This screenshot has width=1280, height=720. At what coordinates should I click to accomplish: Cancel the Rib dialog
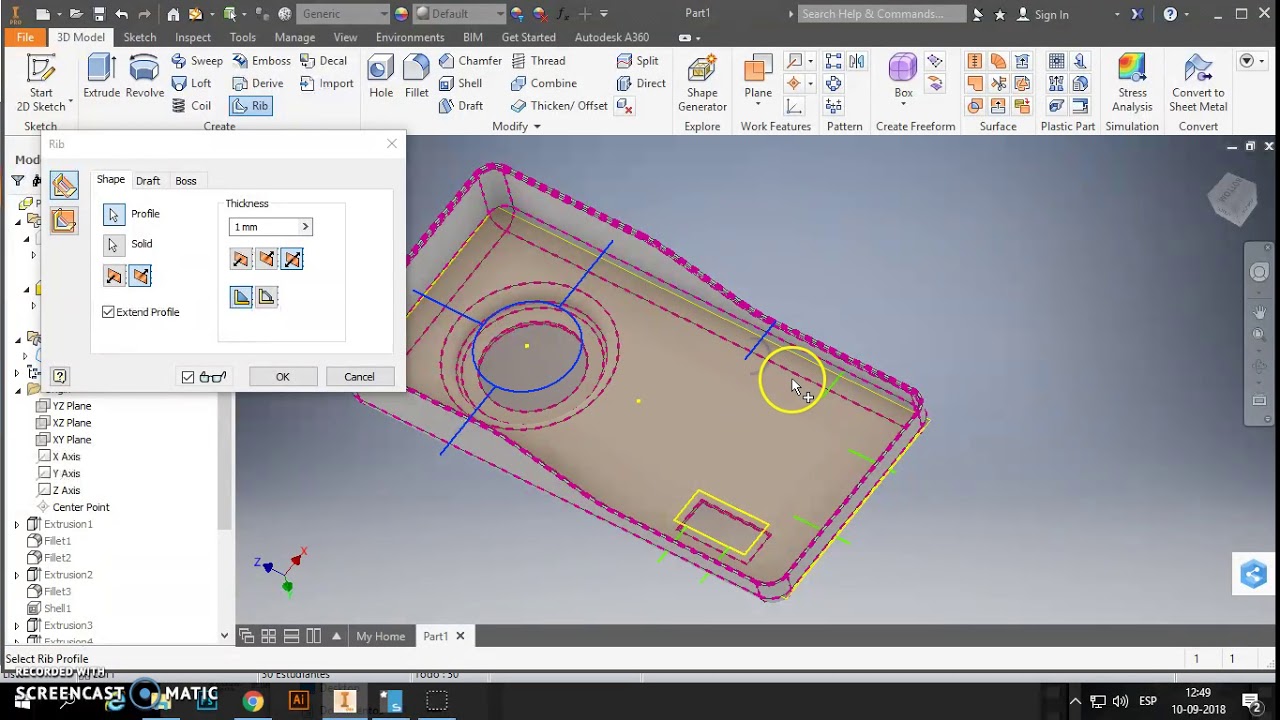point(359,377)
